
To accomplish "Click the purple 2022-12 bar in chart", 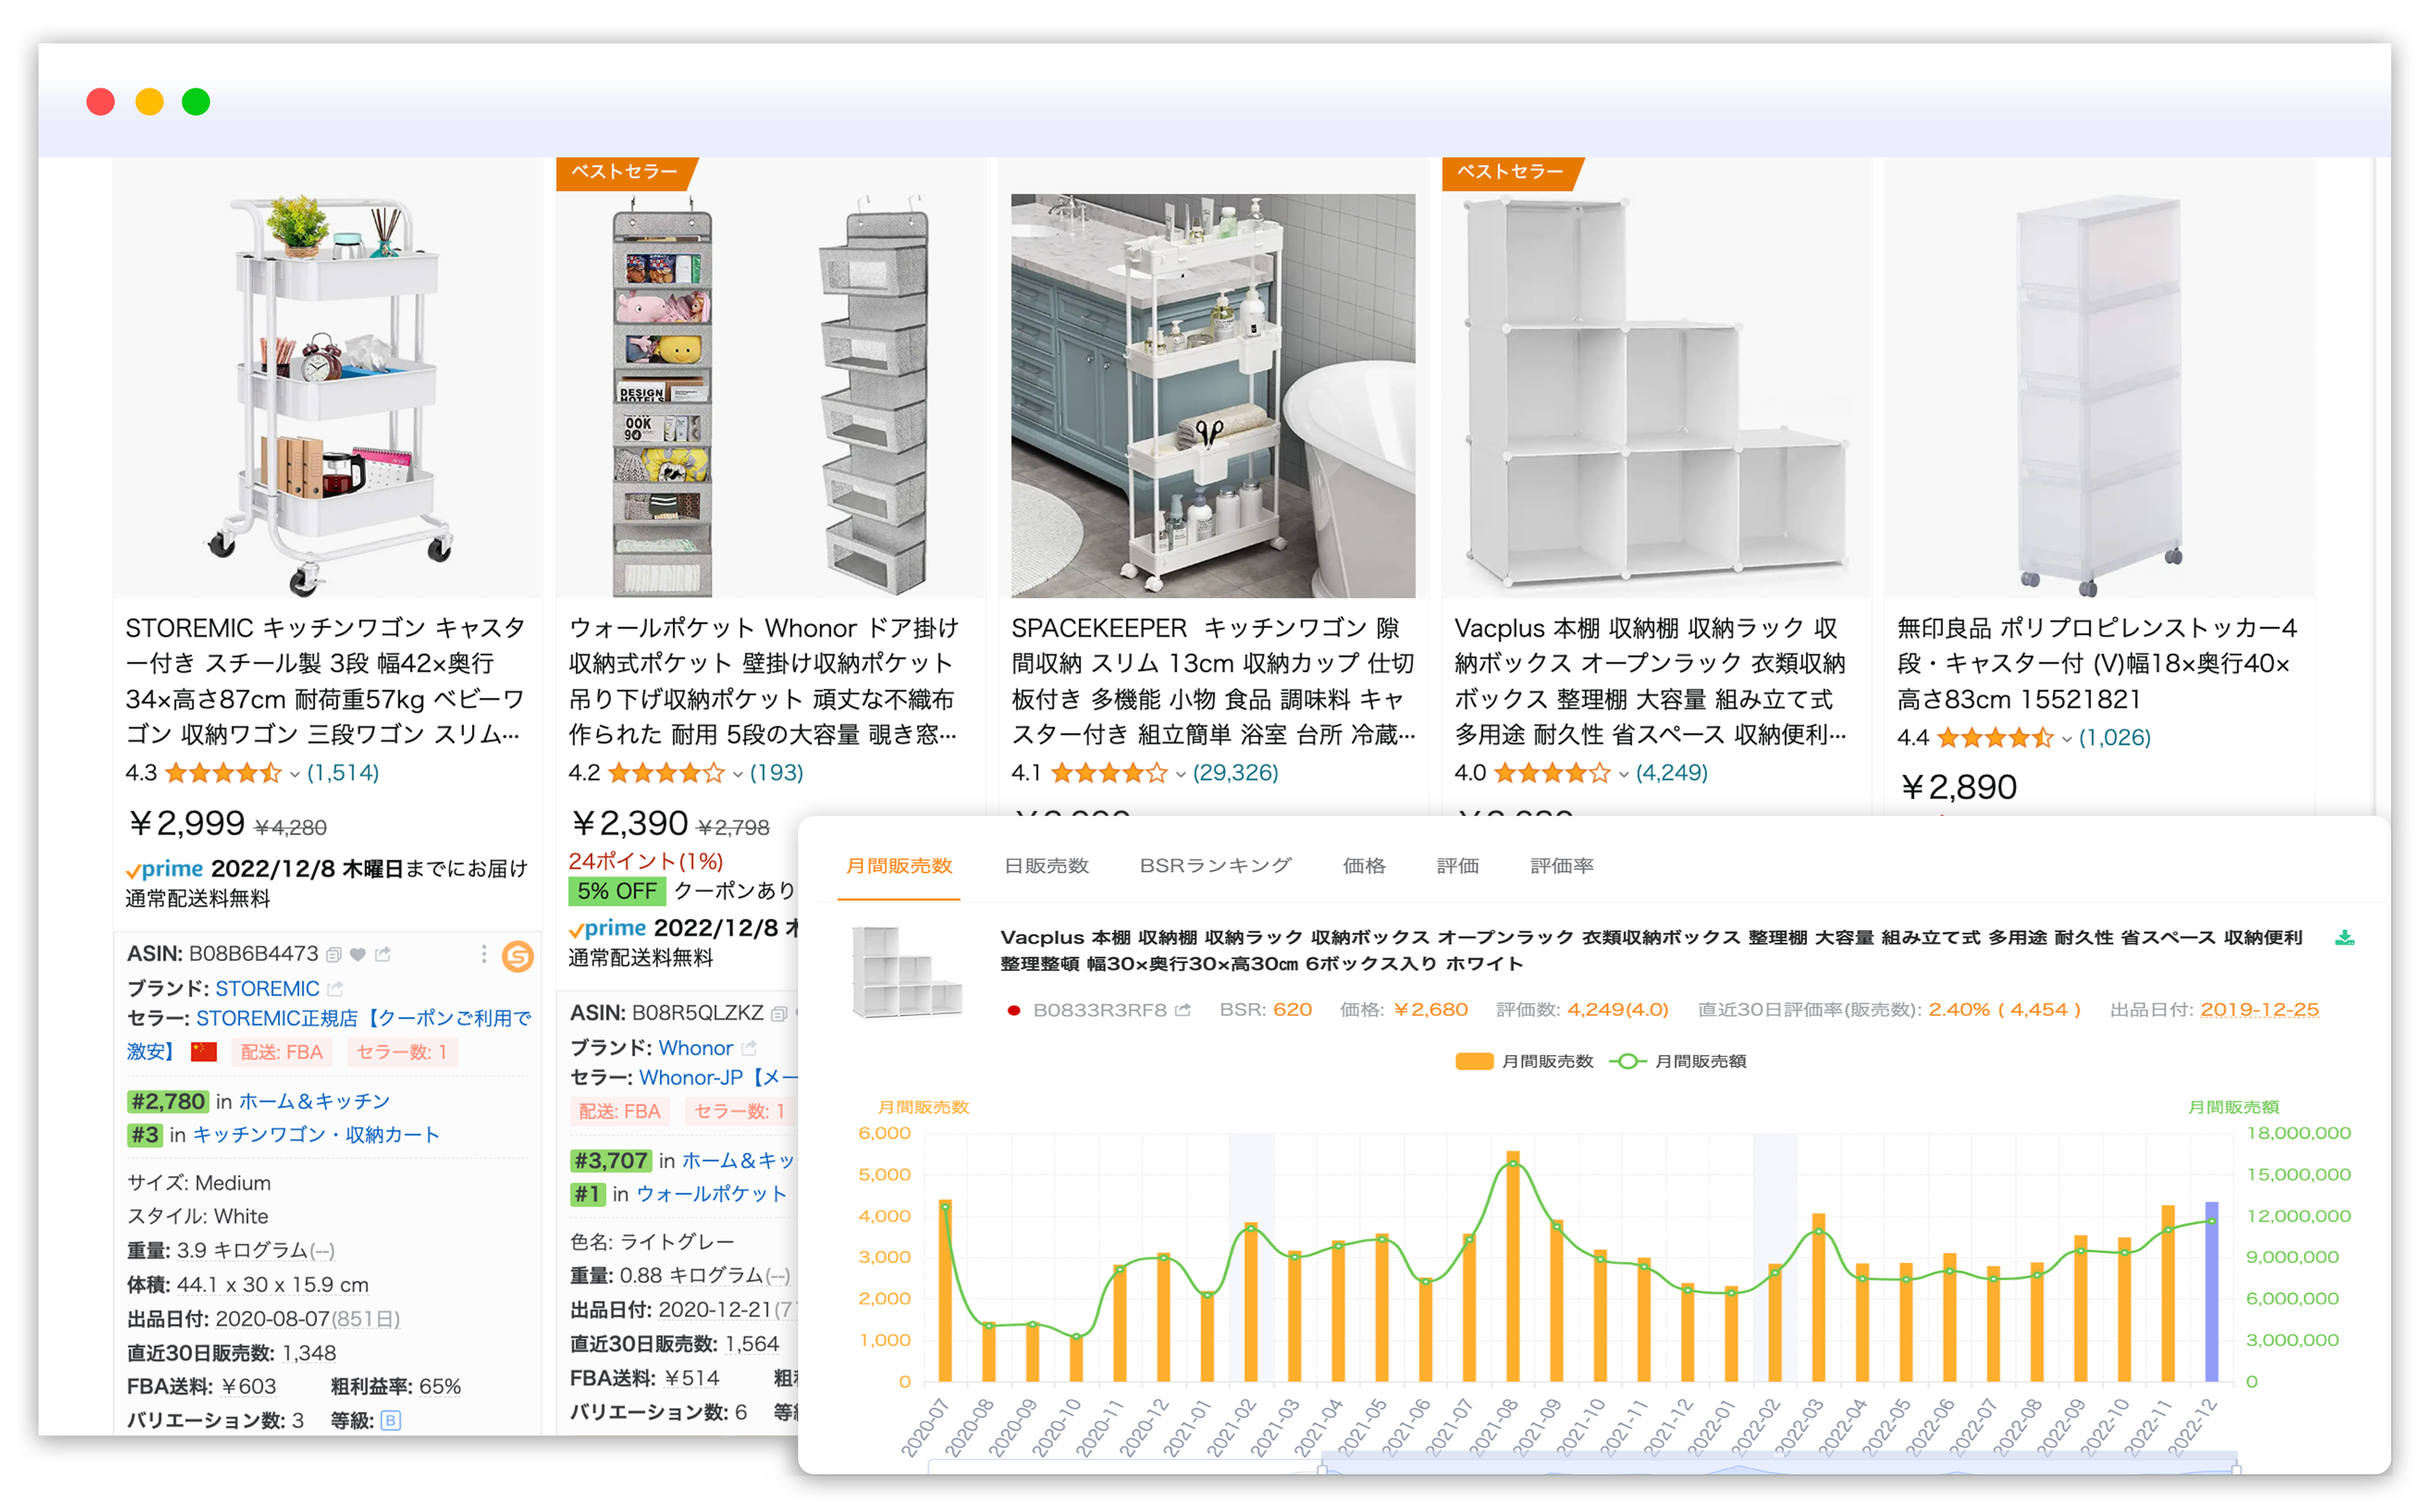I will (2211, 1291).
